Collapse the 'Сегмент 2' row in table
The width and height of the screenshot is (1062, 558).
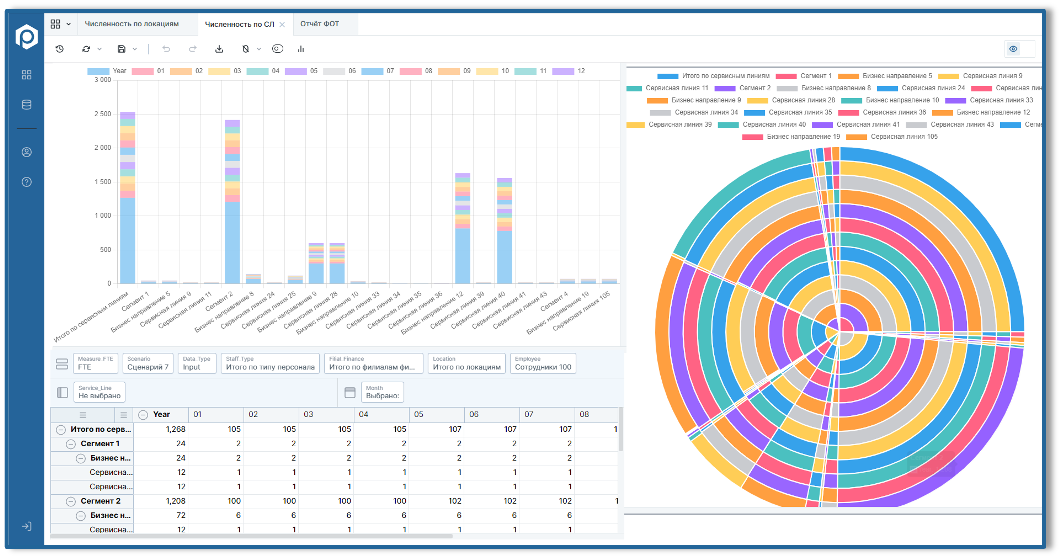tap(71, 500)
